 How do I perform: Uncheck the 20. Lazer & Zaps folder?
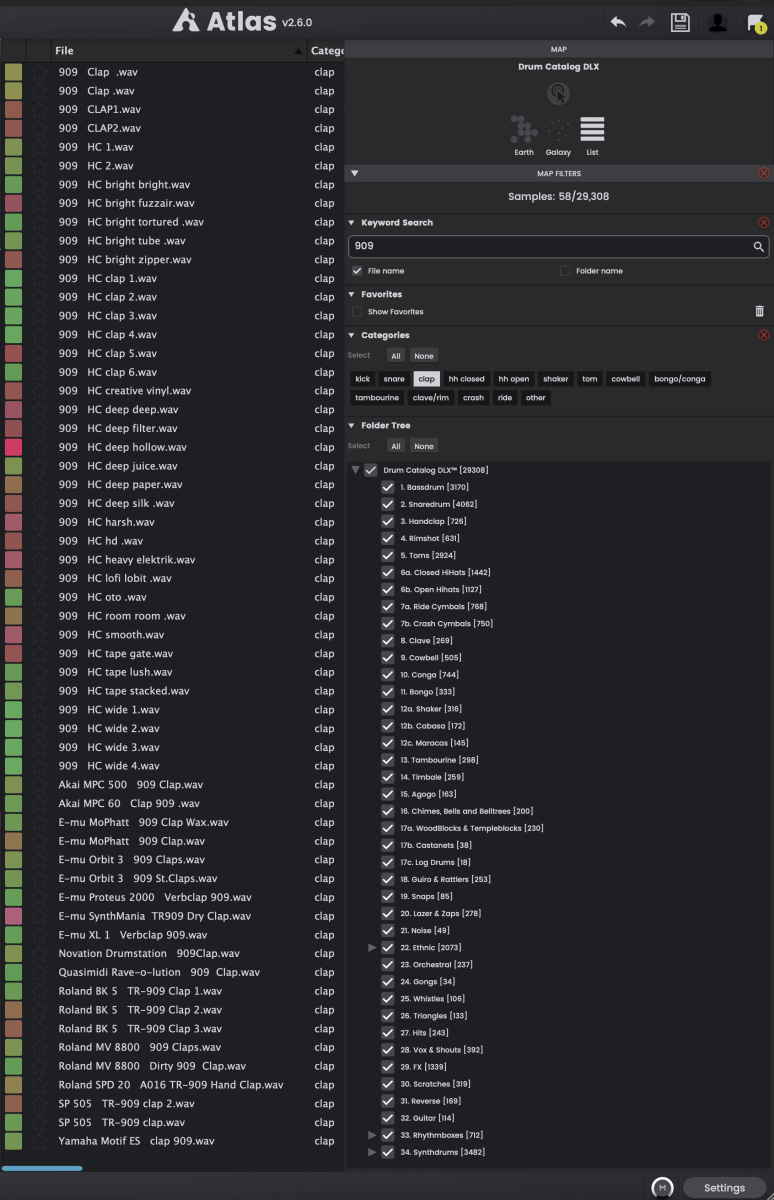tap(388, 913)
